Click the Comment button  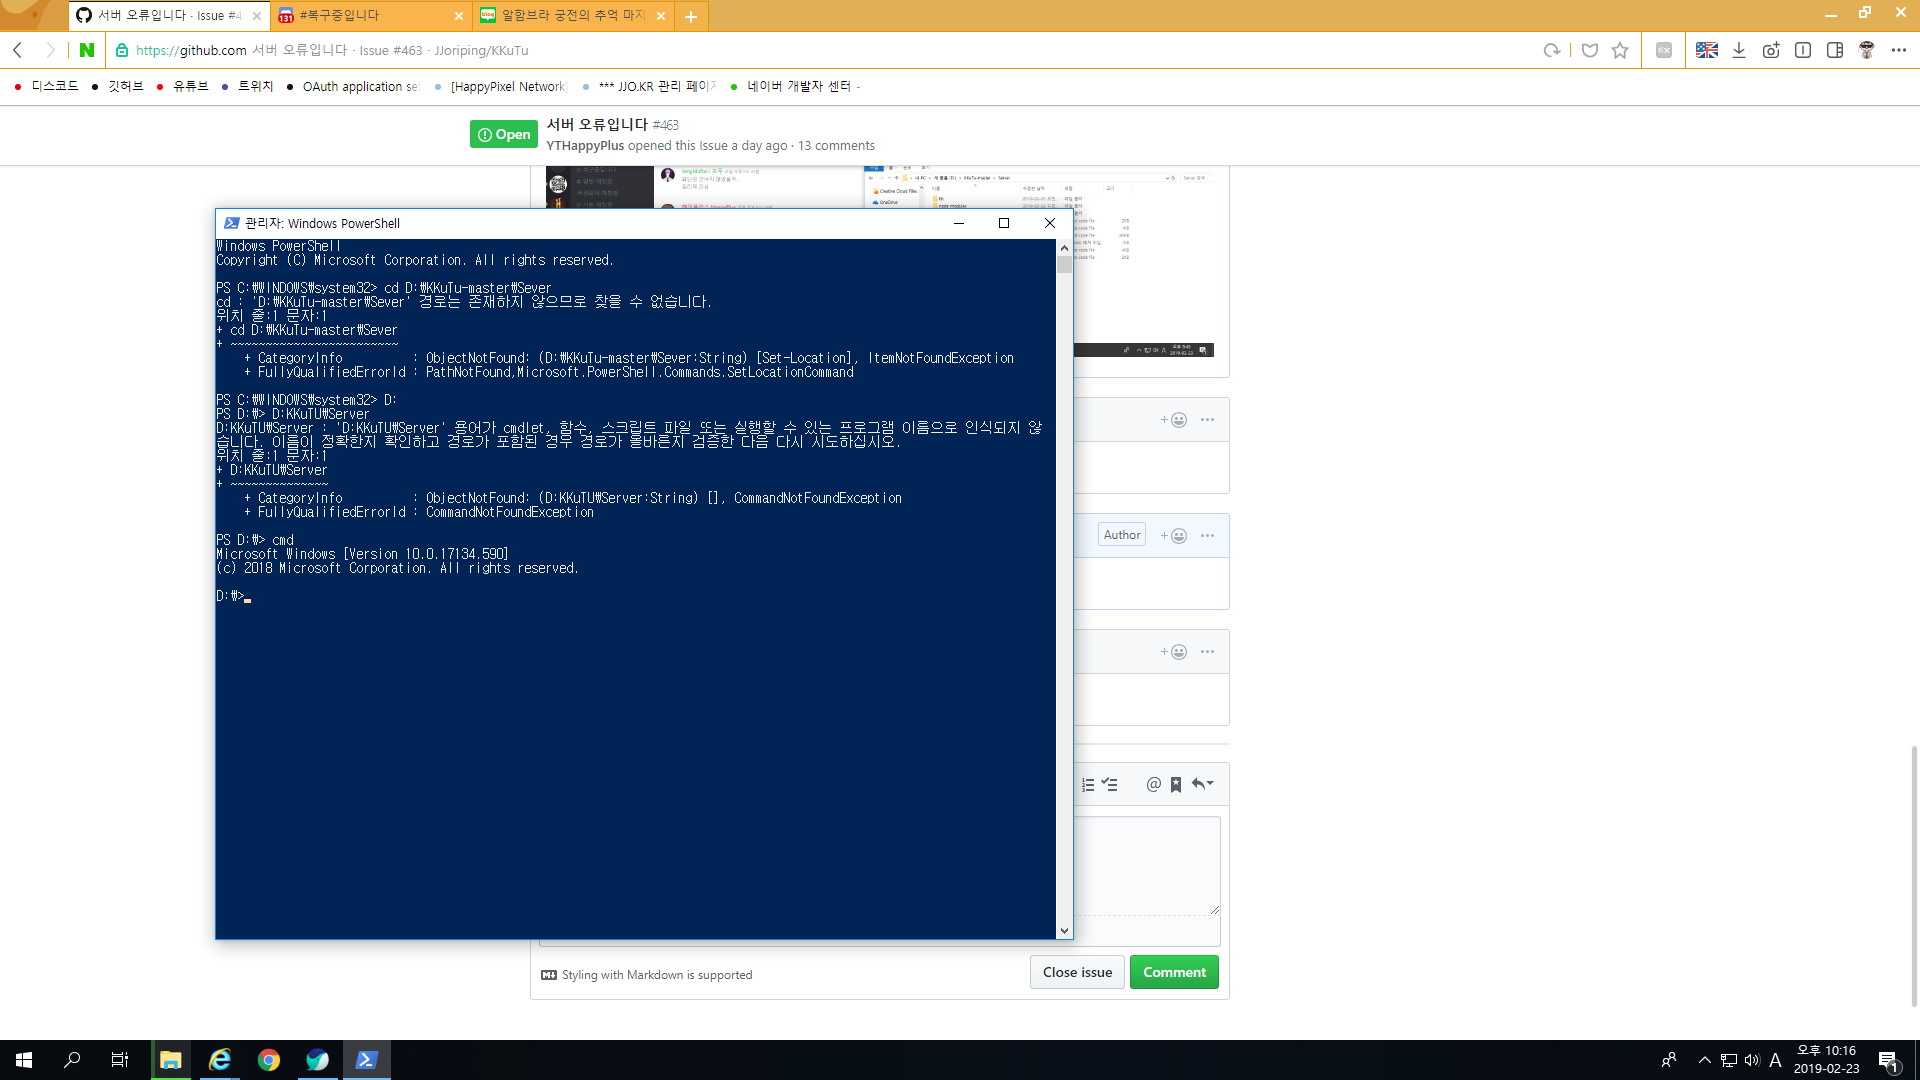tap(1174, 971)
